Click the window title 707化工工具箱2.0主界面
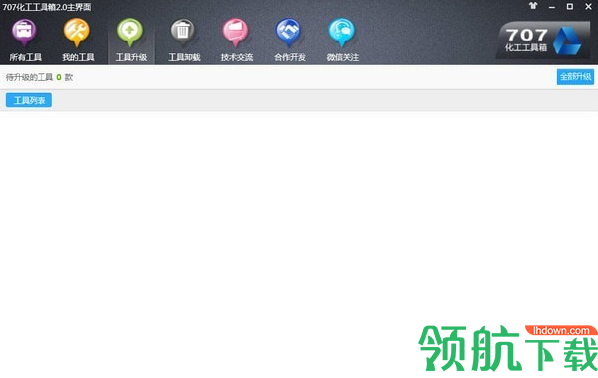598x378 pixels. tap(47, 7)
